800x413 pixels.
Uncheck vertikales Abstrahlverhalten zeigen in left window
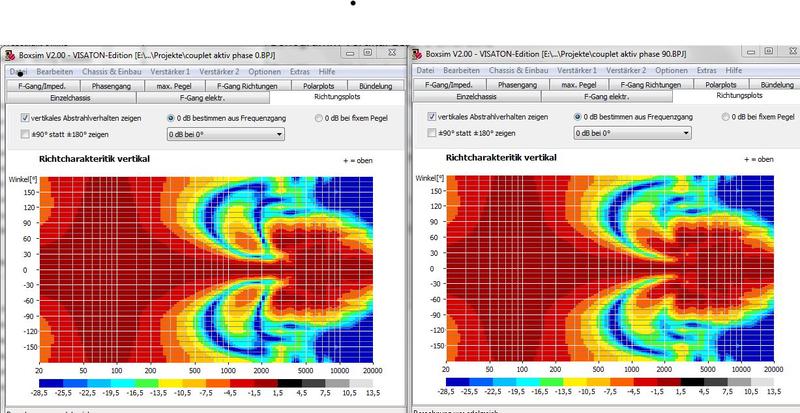25,118
